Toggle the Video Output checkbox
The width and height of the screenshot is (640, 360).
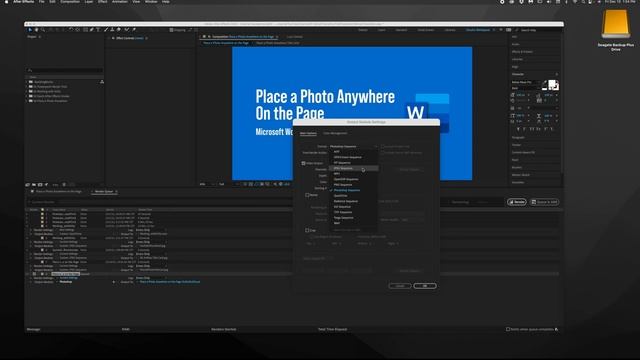[303, 163]
